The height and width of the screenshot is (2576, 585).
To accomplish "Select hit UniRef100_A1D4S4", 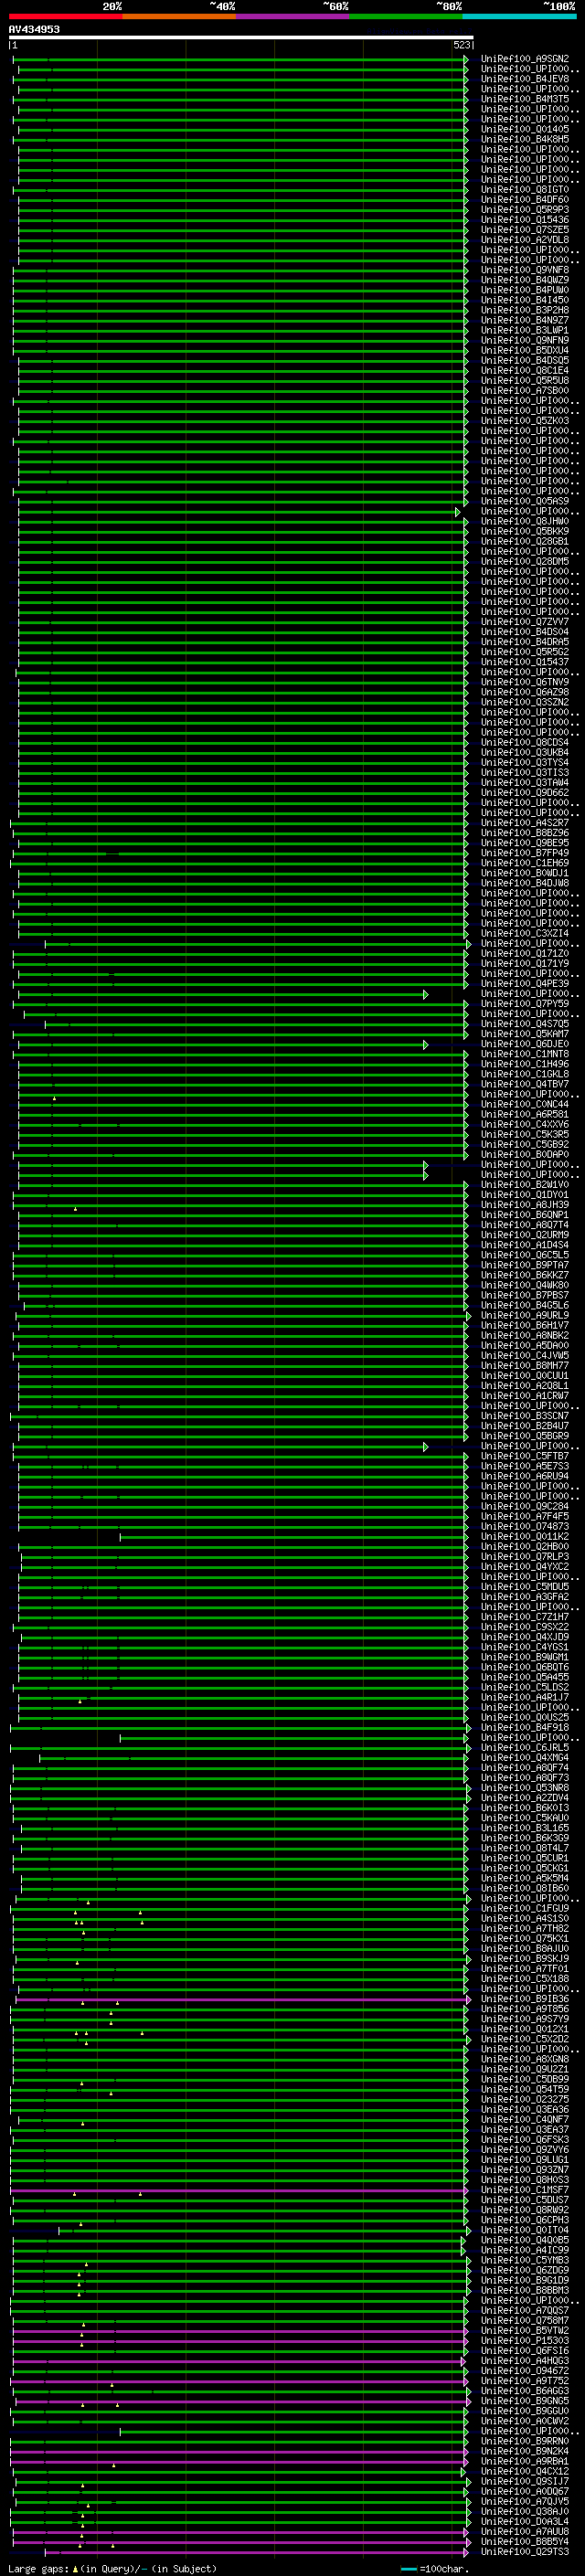I will pyautogui.click(x=525, y=1245).
